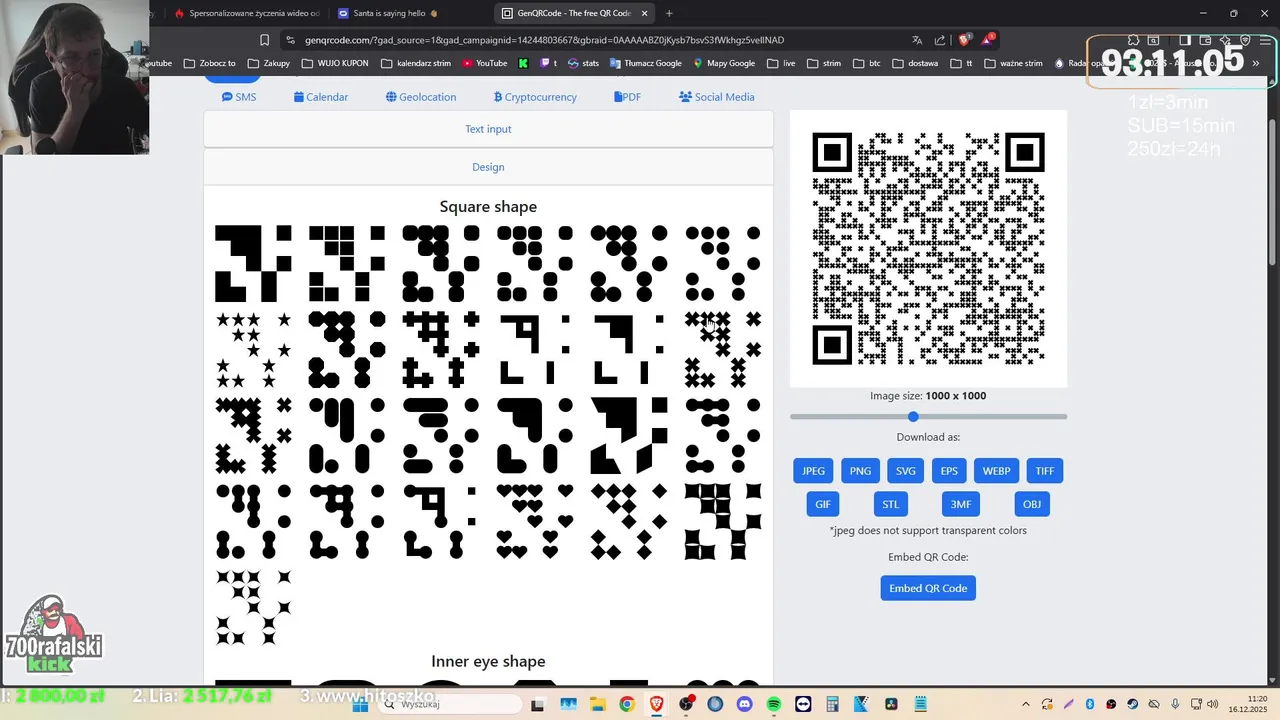Select the star-shaped square style
1280x720 pixels.
[253, 349]
